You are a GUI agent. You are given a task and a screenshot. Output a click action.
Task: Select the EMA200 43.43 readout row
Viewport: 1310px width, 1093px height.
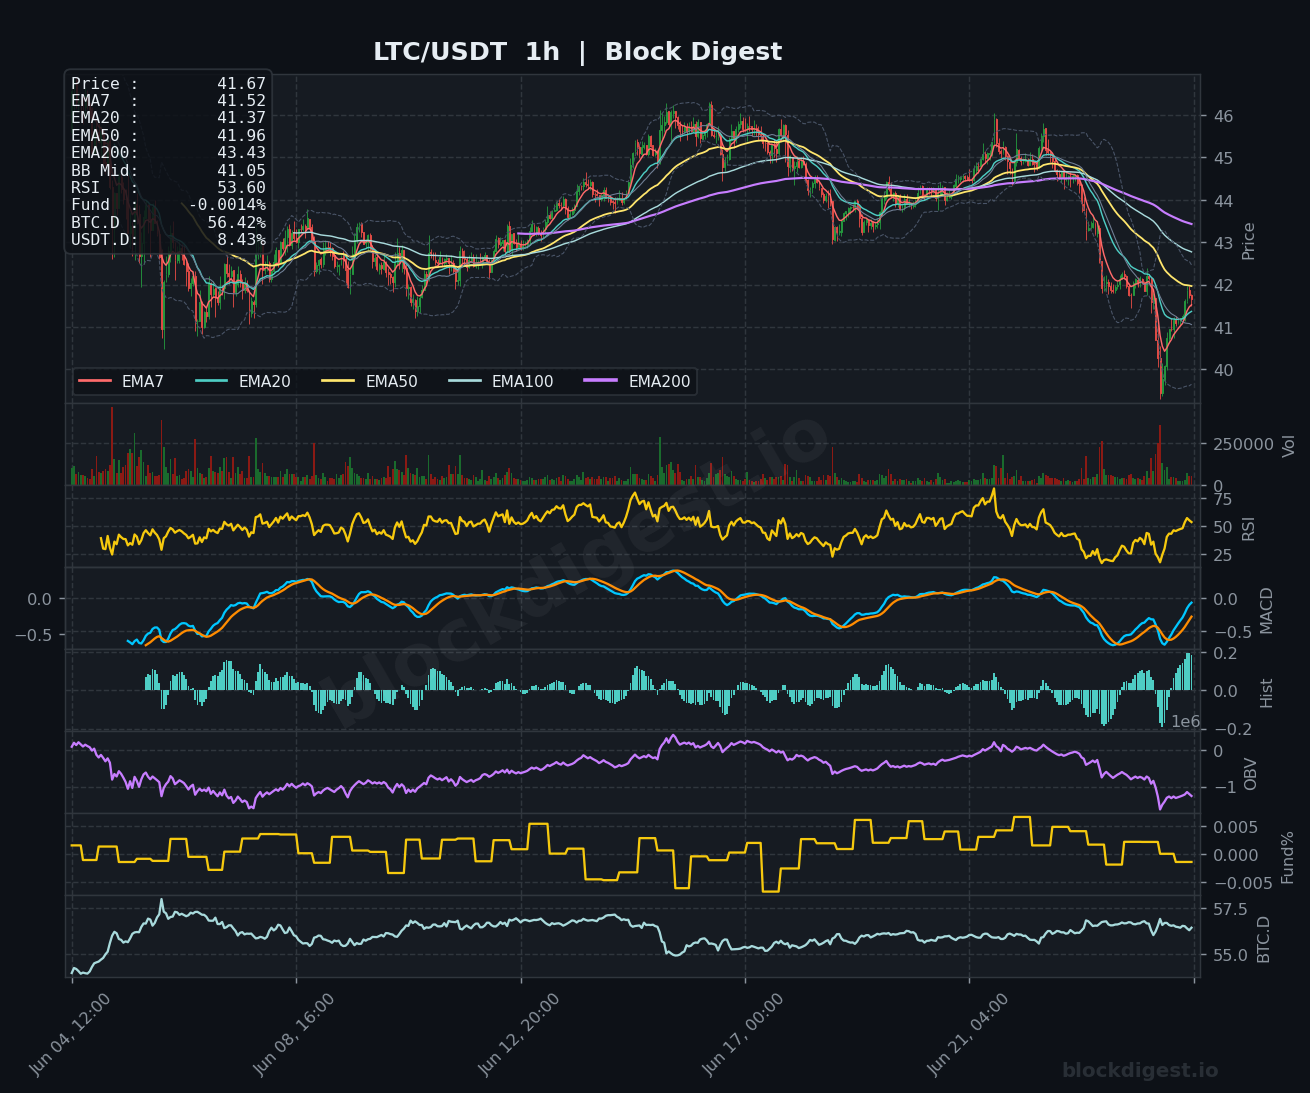click(168, 153)
